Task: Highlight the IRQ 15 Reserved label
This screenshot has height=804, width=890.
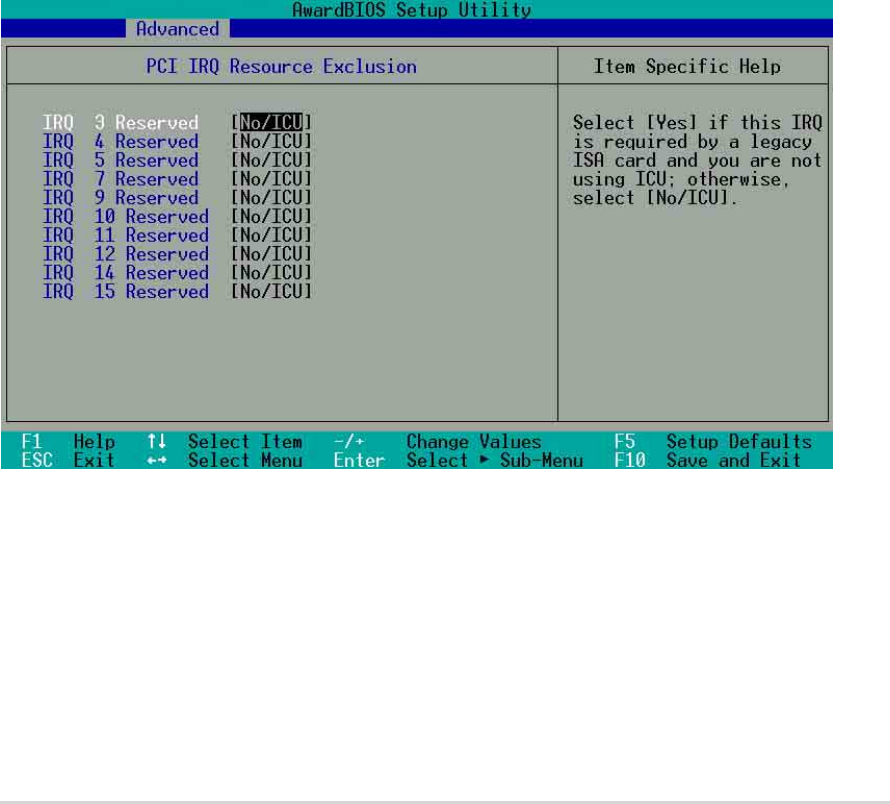Action: (x=126, y=291)
